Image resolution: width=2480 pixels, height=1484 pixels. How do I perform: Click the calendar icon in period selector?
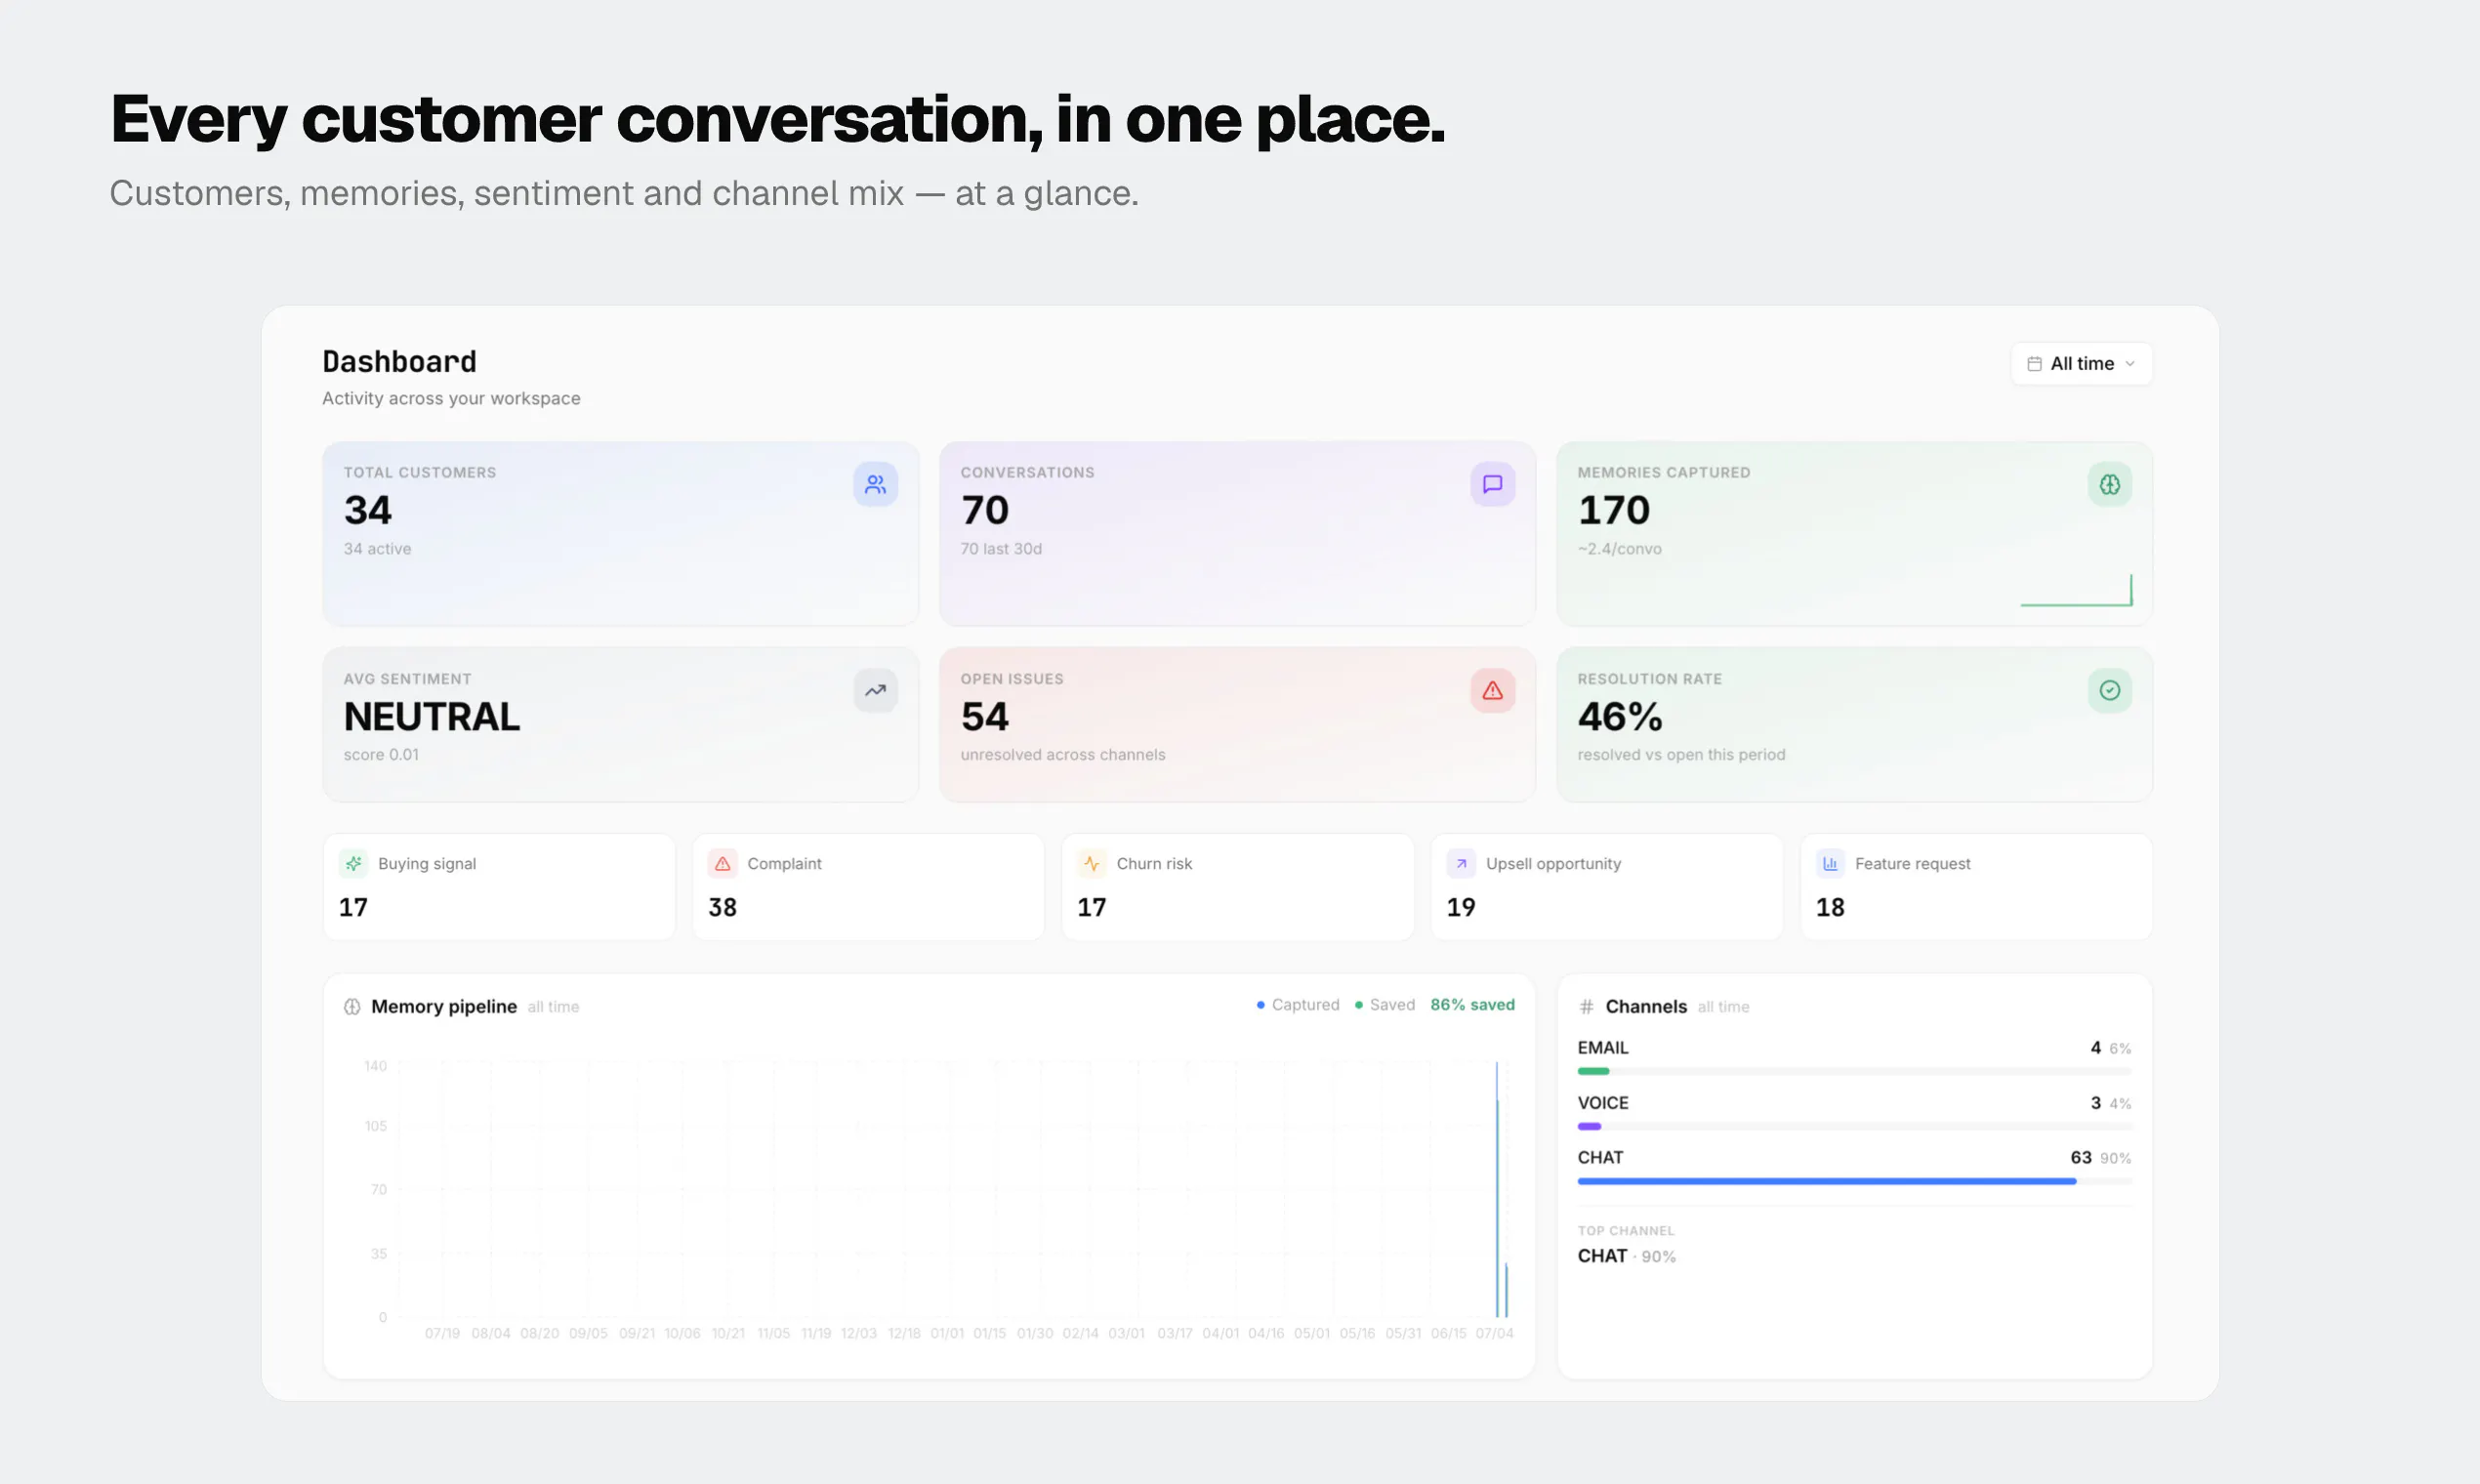2034,364
